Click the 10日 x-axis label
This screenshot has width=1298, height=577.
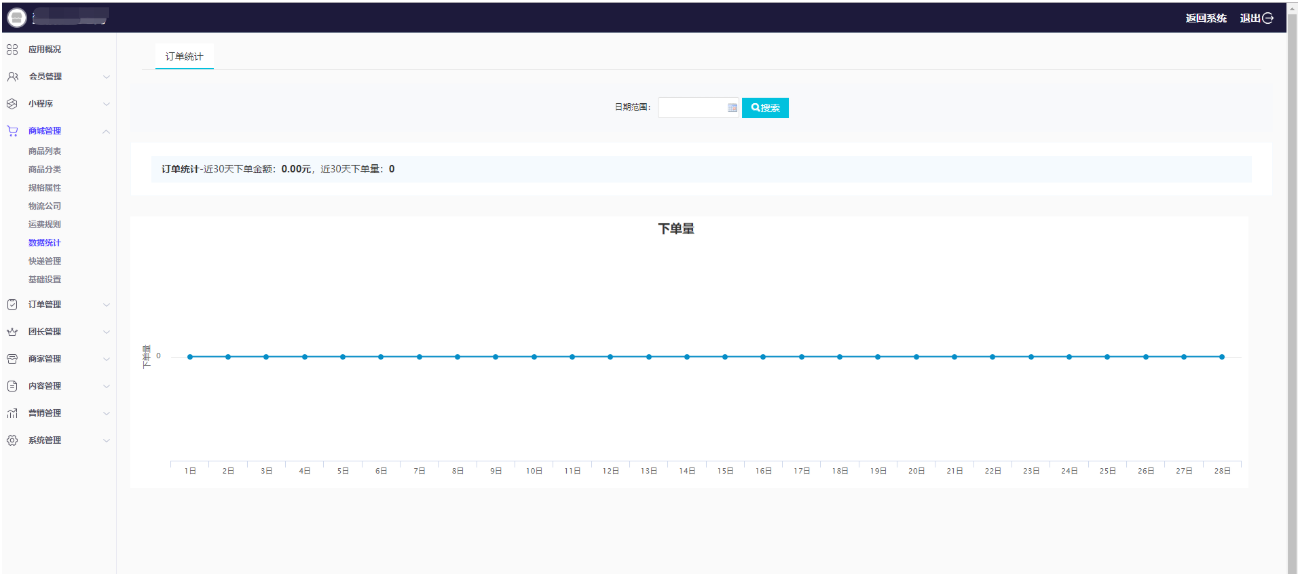pos(534,470)
